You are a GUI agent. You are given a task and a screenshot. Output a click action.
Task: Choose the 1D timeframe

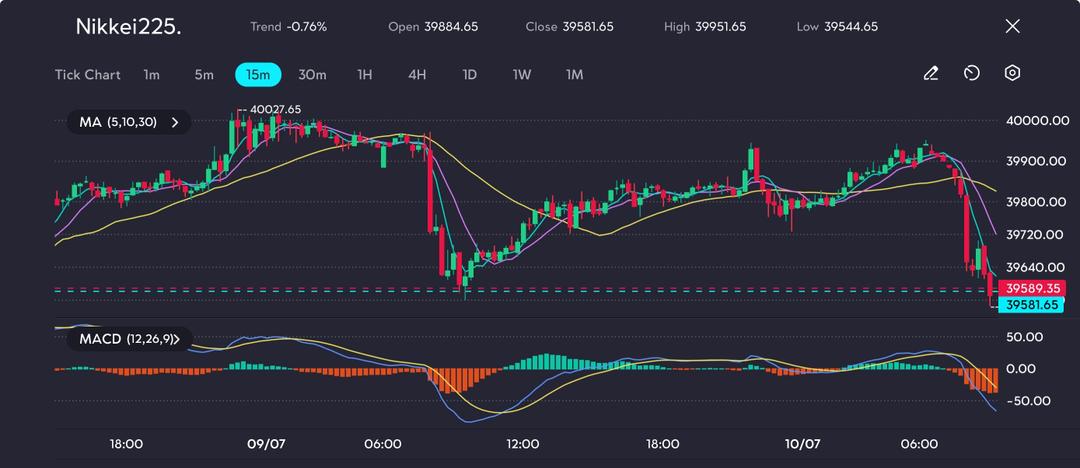[x=469, y=75]
